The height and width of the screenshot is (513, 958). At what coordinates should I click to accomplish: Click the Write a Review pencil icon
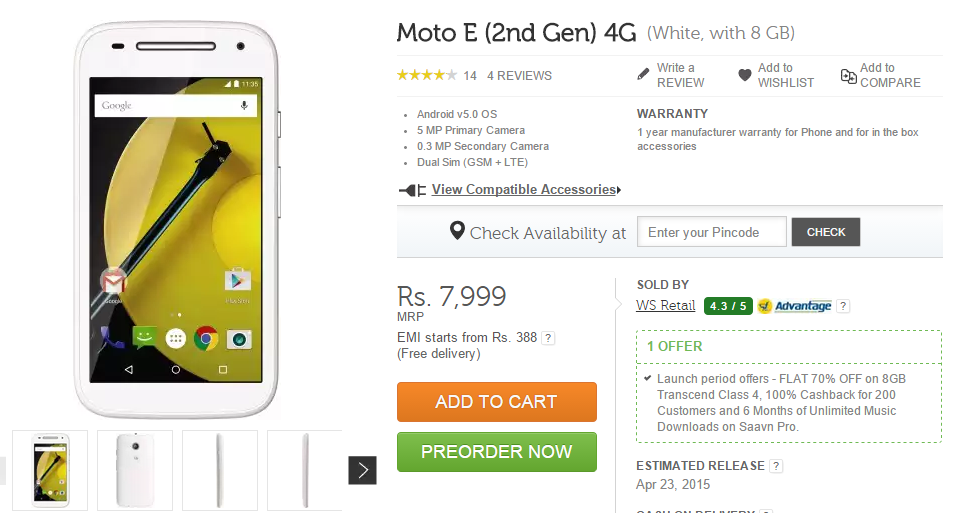pyautogui.click(x=644, y=75)
